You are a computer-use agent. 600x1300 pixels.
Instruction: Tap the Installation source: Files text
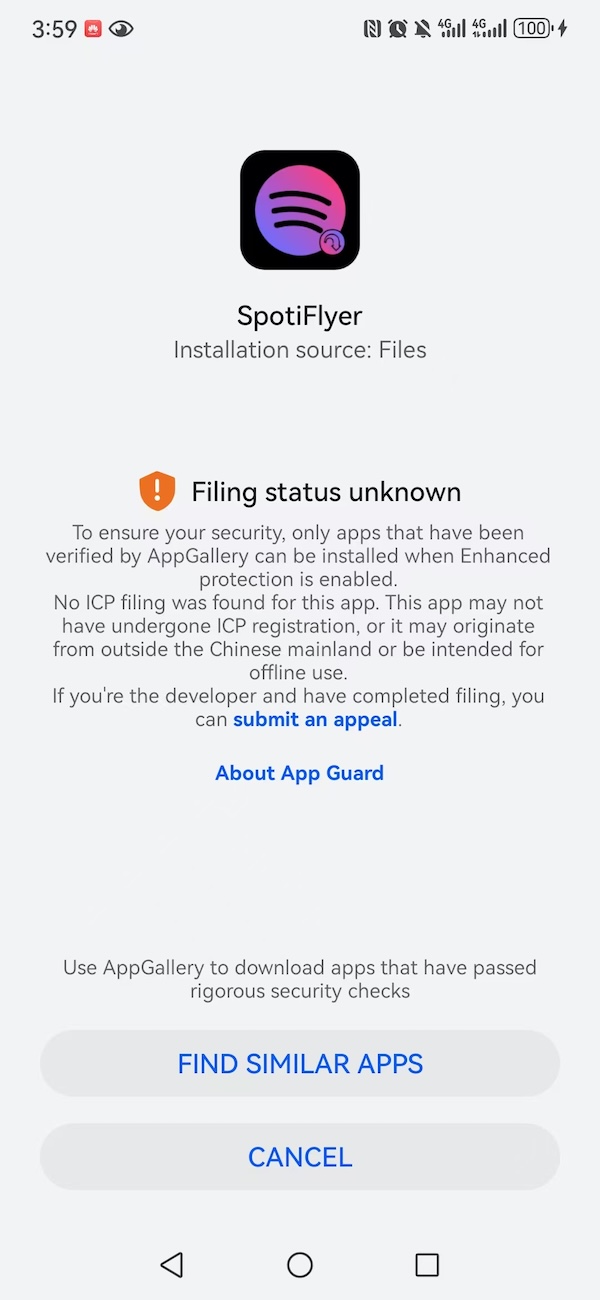coord(300,350)
